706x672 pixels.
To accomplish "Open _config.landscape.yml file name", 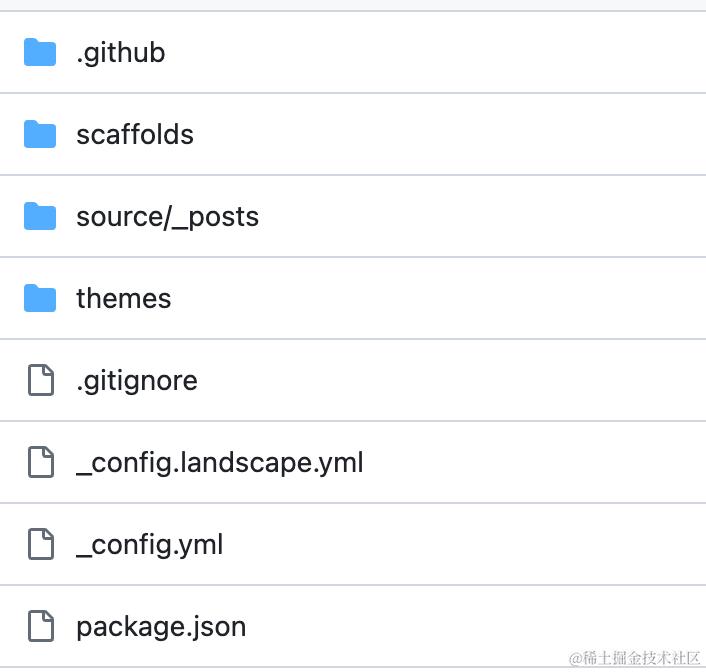I will point(219,462).
